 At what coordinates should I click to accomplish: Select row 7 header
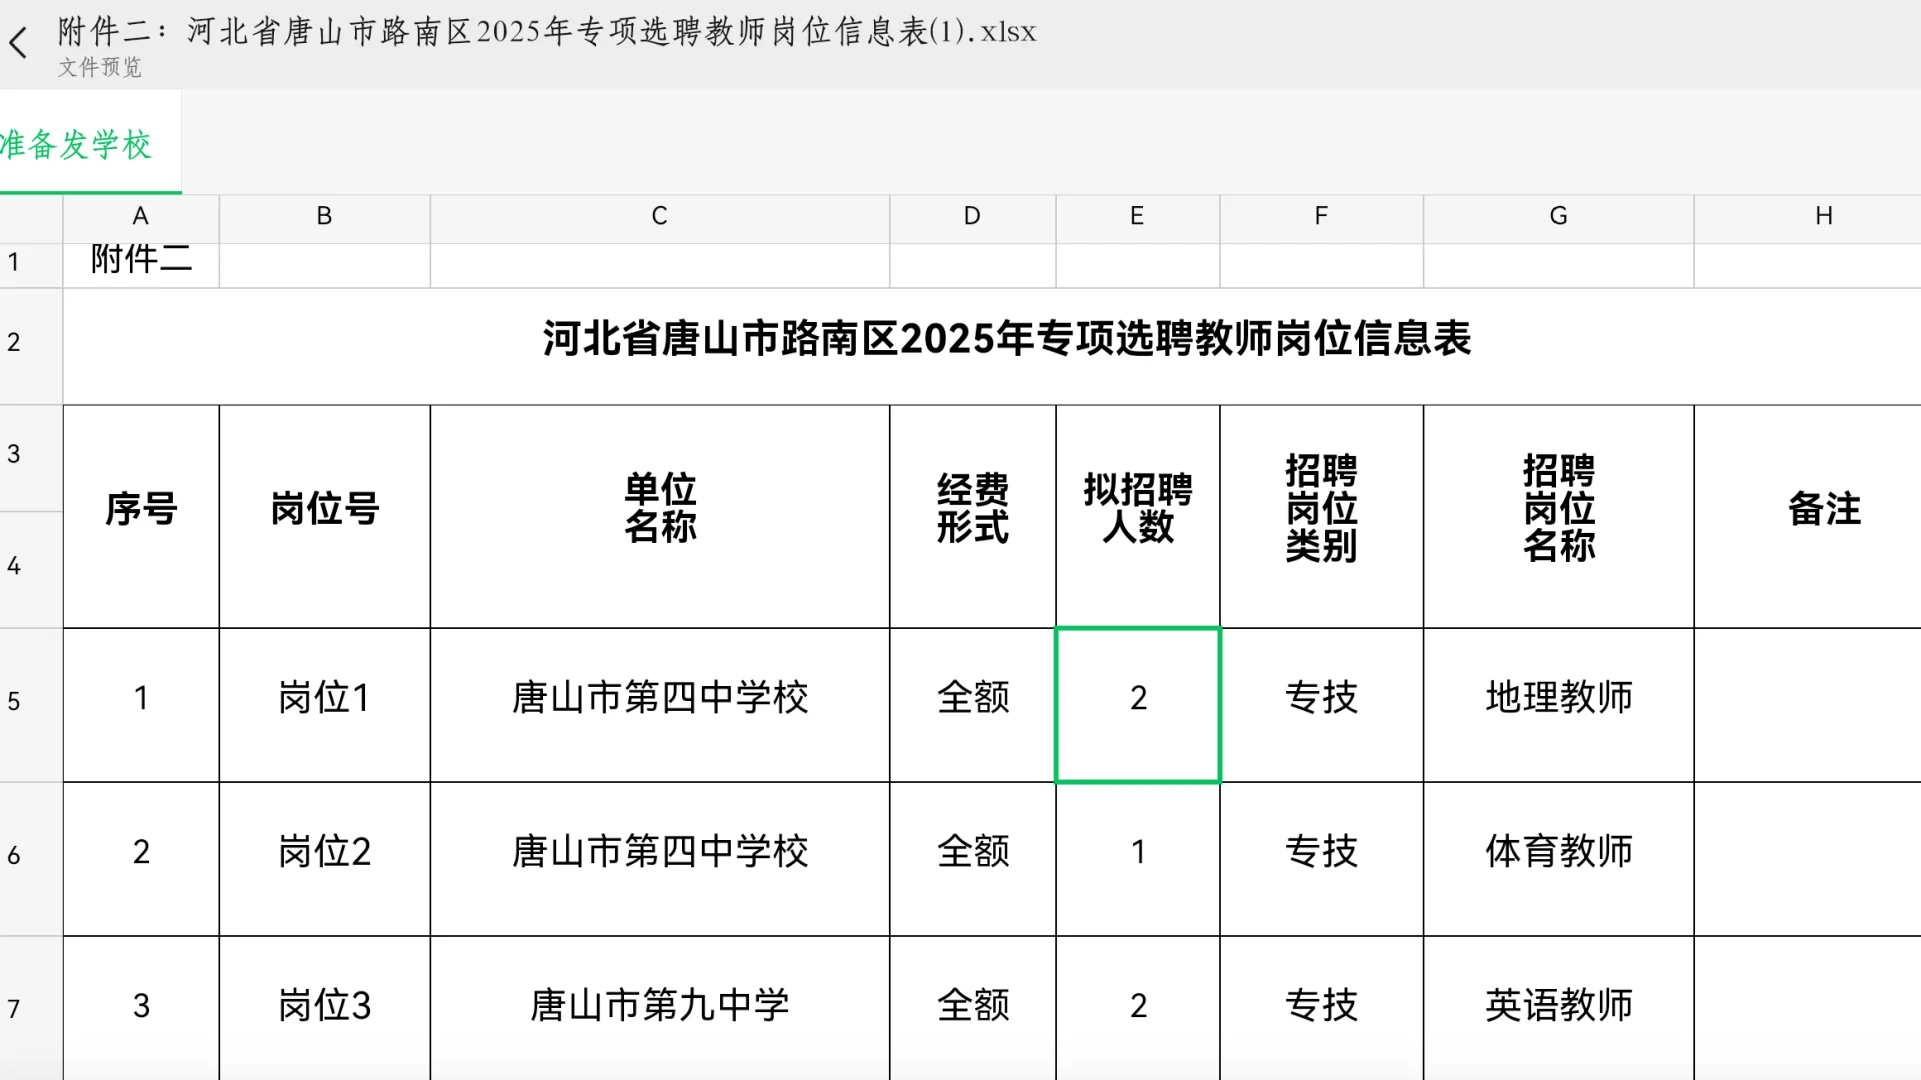(x=31, y=1008)
